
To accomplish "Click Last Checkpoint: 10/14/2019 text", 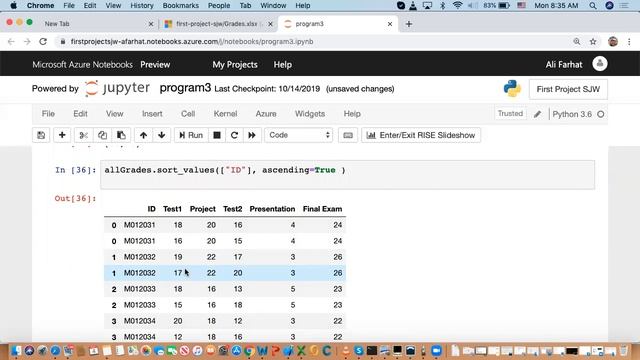I will [x=267, y=89].
